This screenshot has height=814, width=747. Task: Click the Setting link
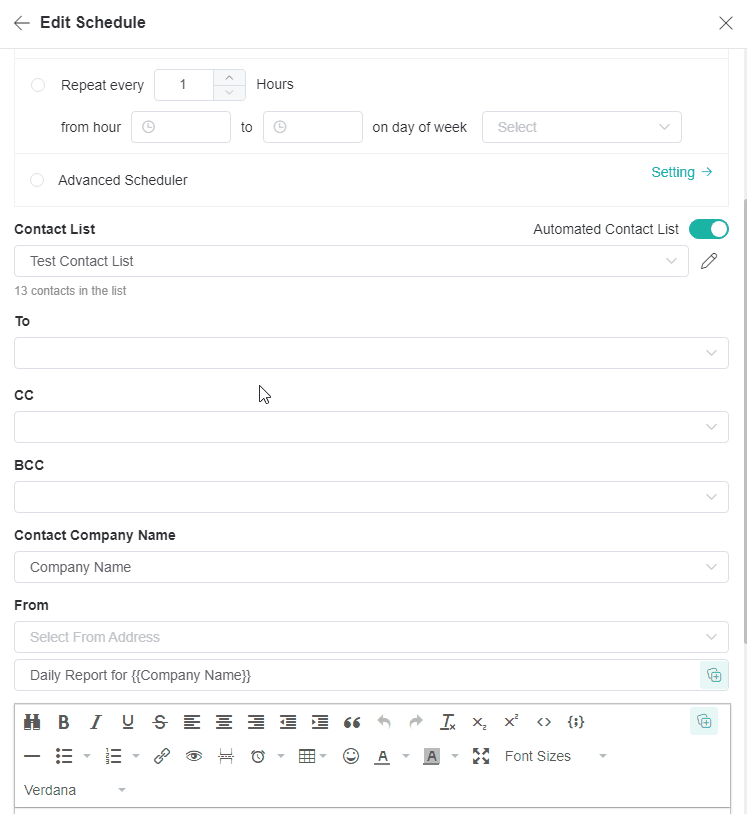(681, 172)
